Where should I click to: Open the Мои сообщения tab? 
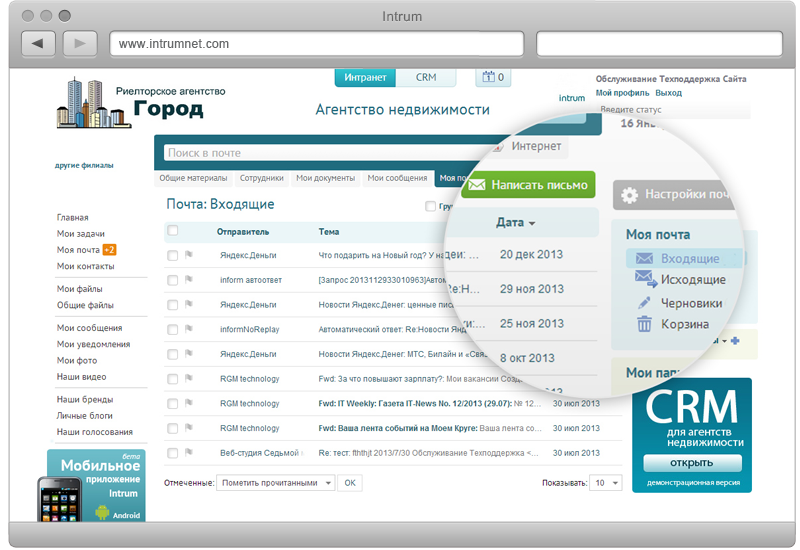pyautogui.click(x=397, y=178)
